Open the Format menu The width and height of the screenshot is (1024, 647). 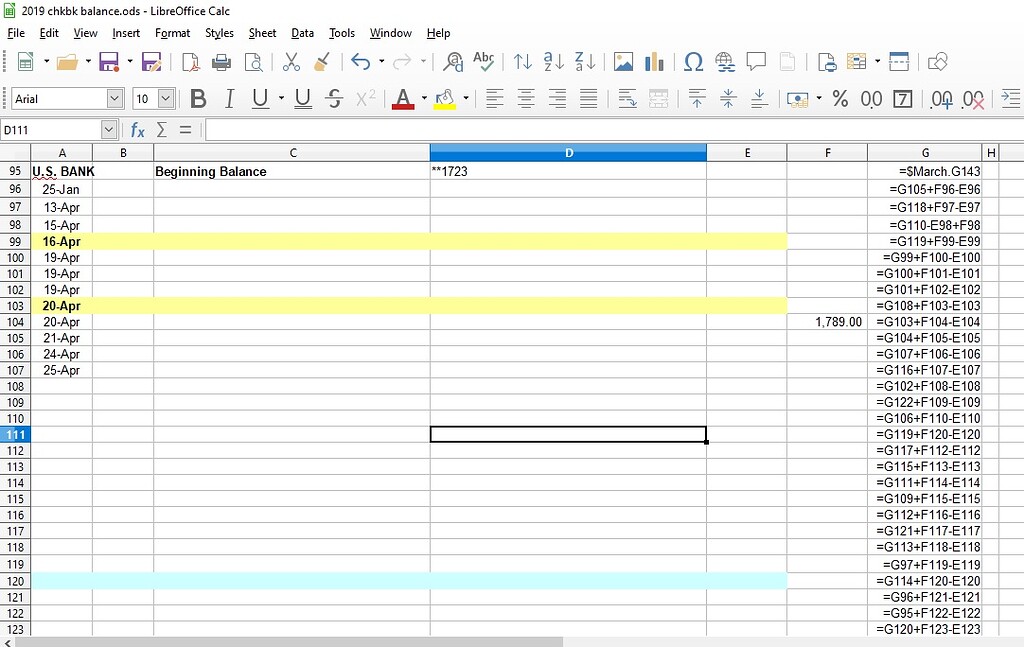172,33
